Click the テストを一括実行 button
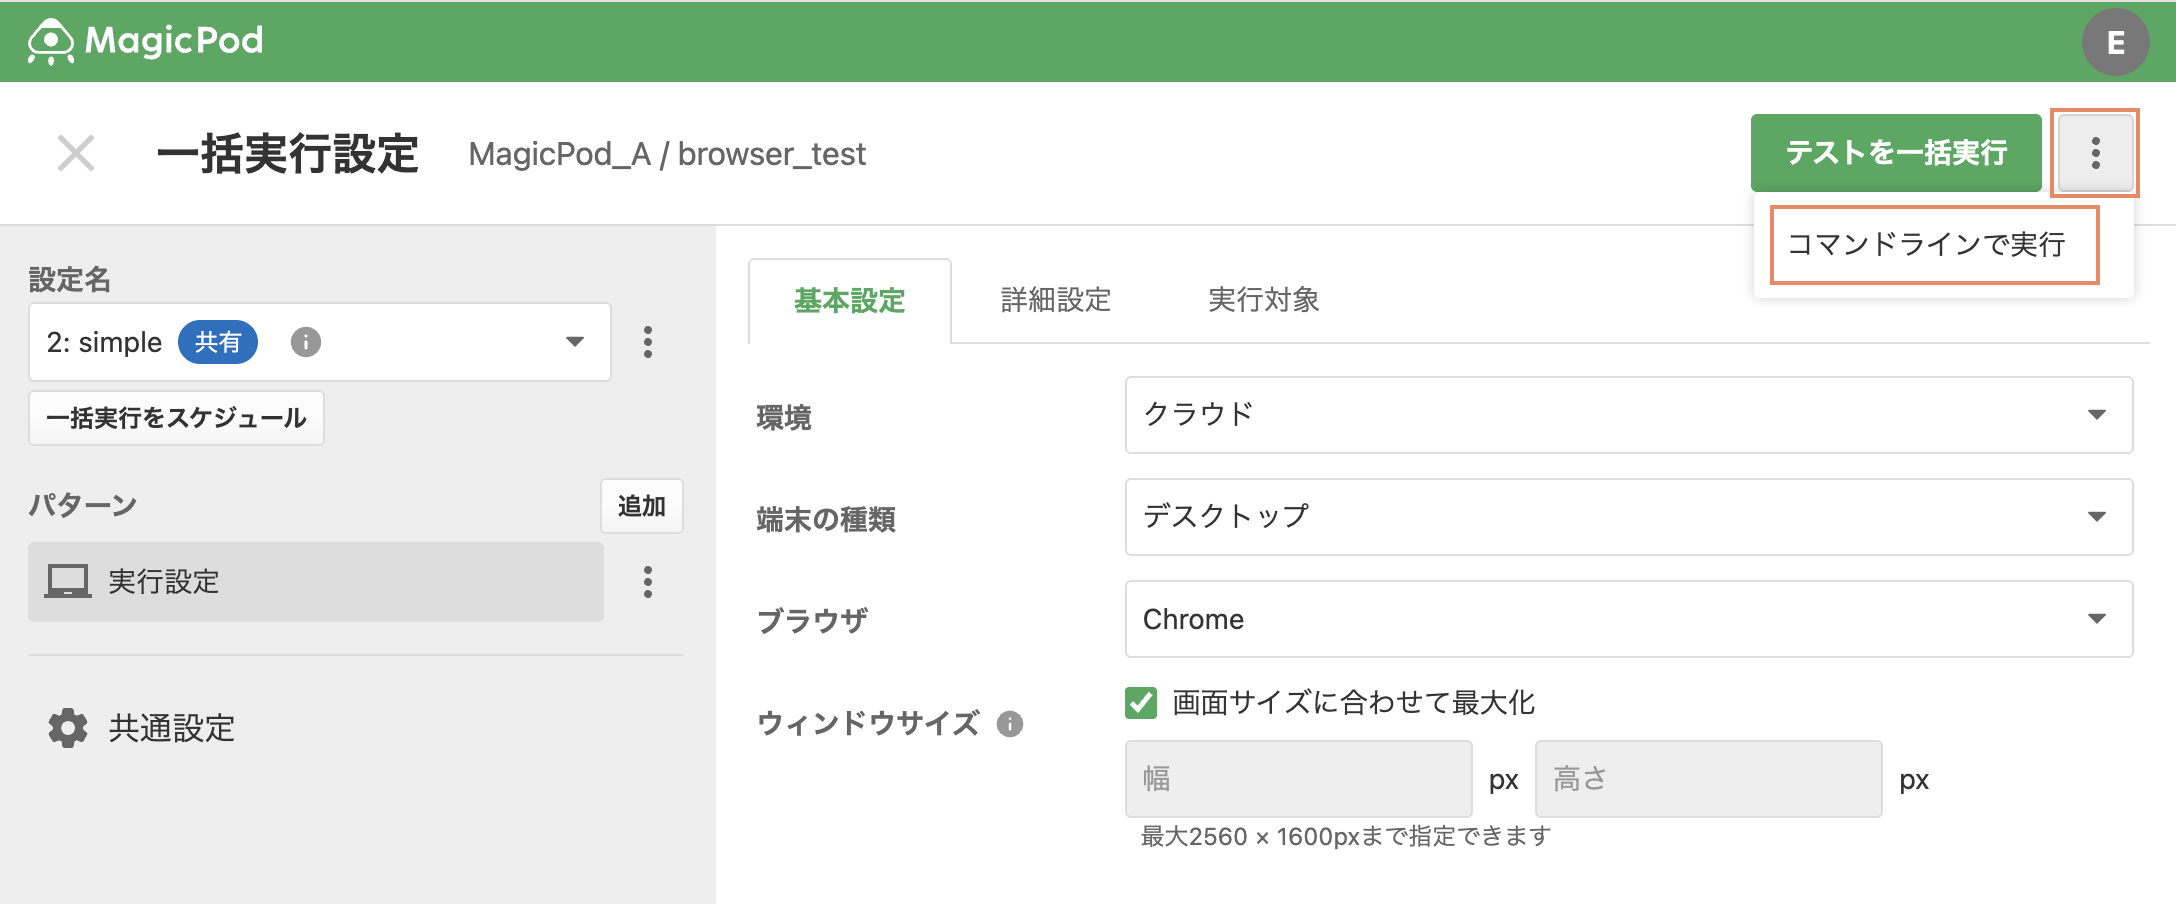 [x=1895, y=152]
